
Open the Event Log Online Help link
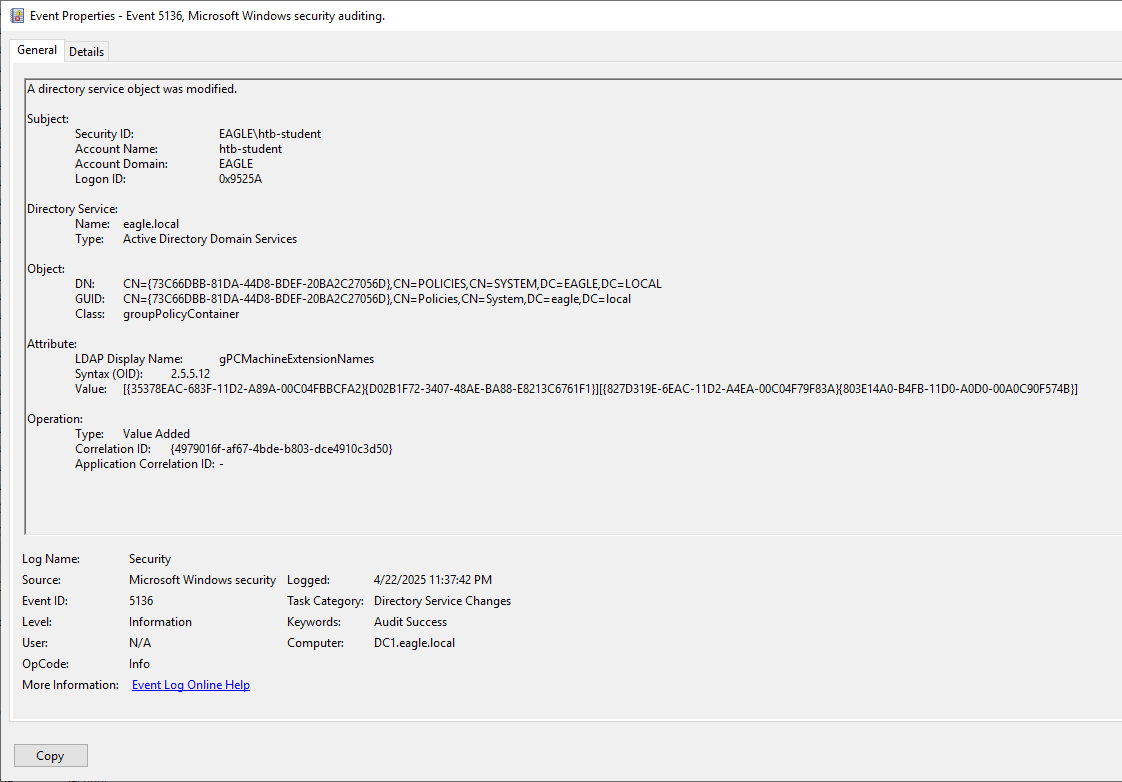click(191, 685)
